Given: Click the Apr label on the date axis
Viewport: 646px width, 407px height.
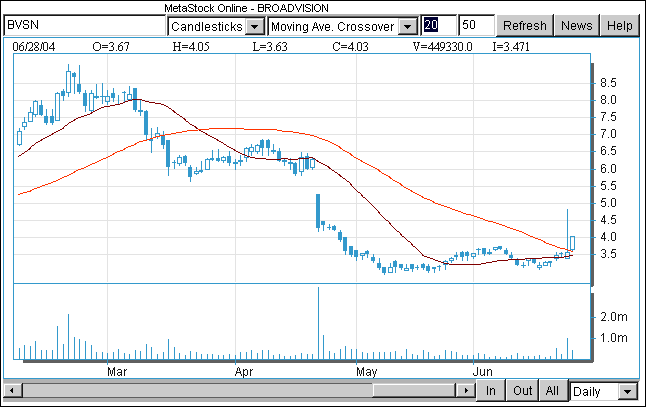Looking at the screenshot, I should pyautogui.click(x=243, y=372).
